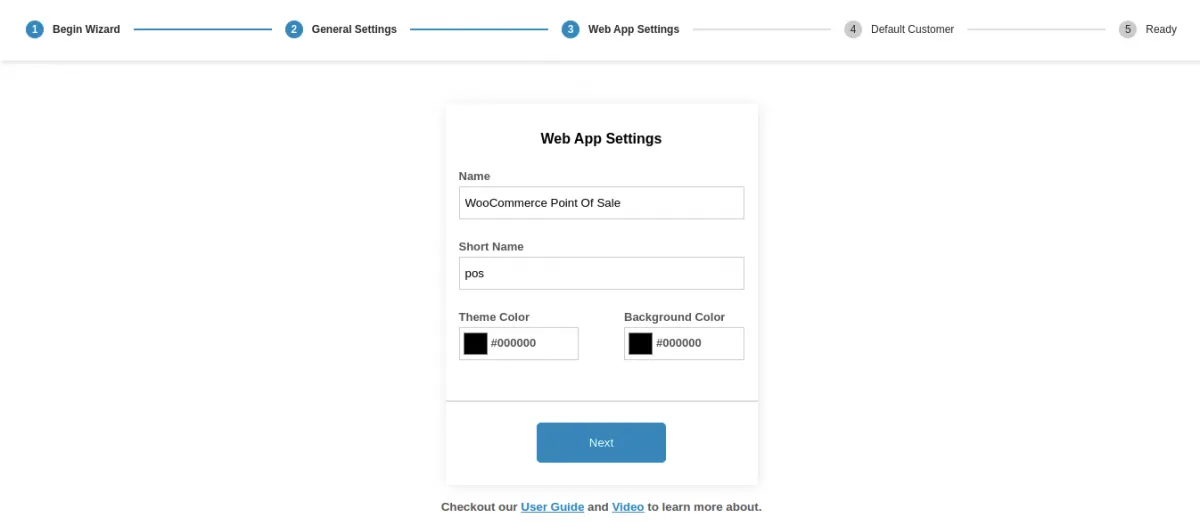Jump to Default Customer step label

(912, 29)
